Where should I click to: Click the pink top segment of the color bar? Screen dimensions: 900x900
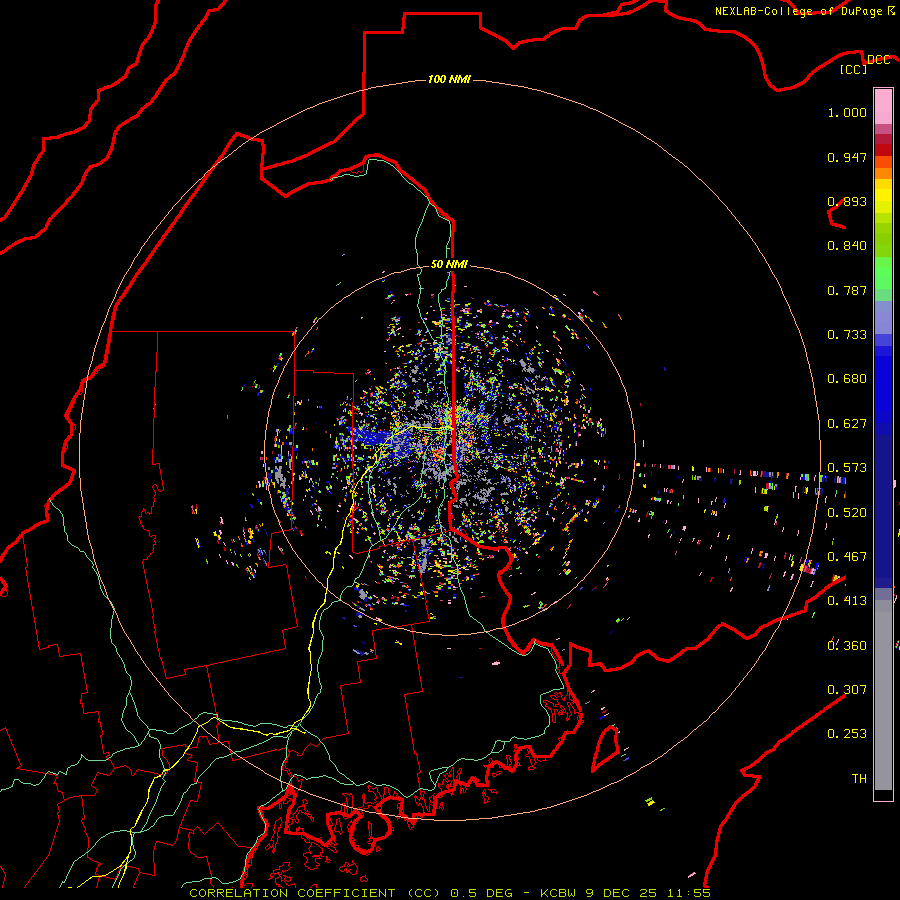pyautogui.click(x=883, y=106)
